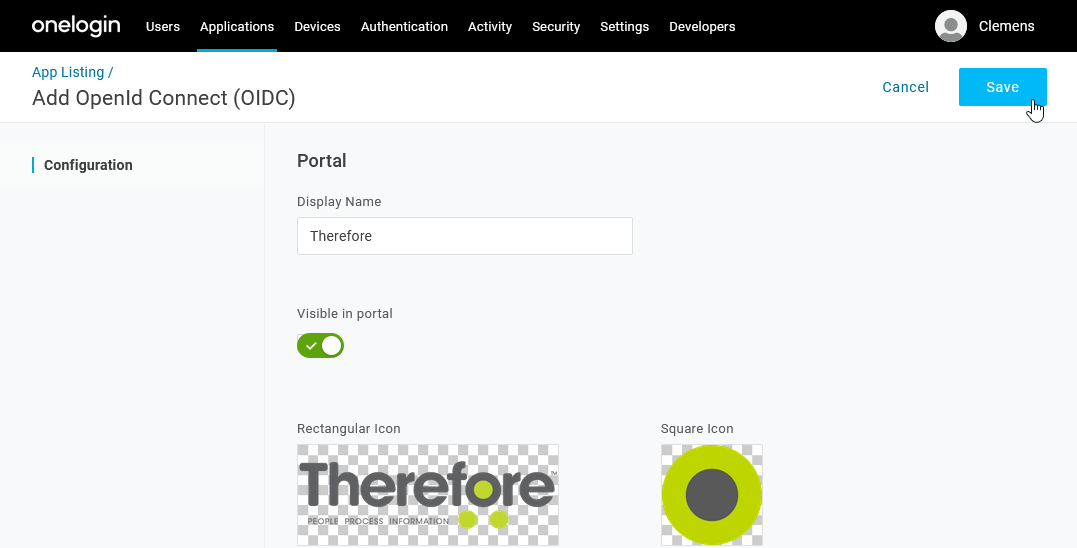
Task: Open the Settings menu
Action: [624, 27]
